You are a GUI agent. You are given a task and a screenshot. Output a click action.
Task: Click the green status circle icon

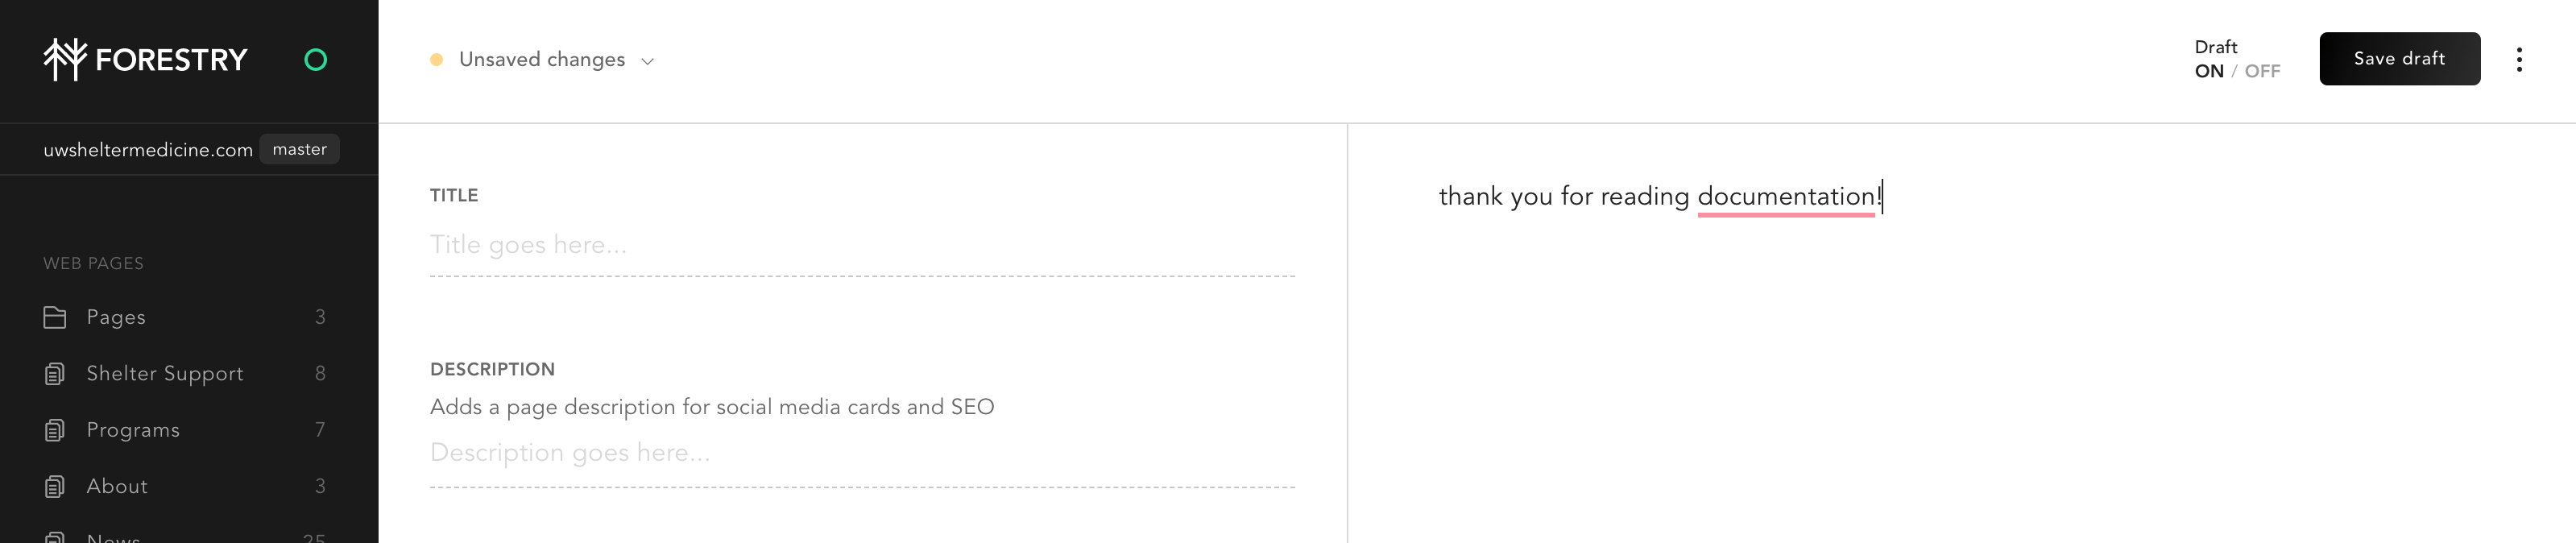click(315, 60)
